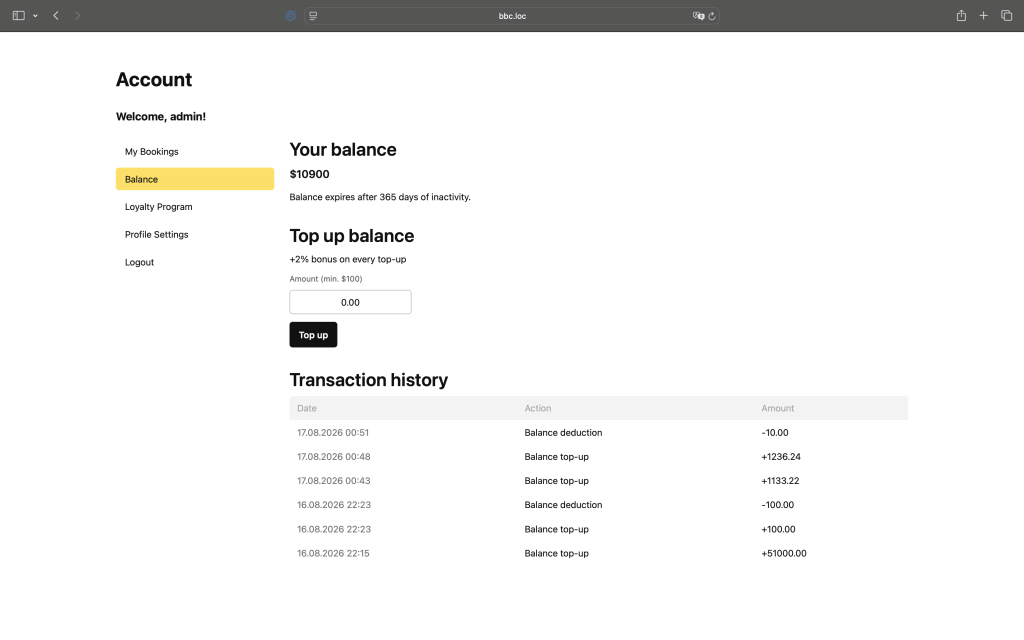The height and width of the screenshot is (640, 1024).
Task: Click the -100.00 amount value
Action: point(778,505)
